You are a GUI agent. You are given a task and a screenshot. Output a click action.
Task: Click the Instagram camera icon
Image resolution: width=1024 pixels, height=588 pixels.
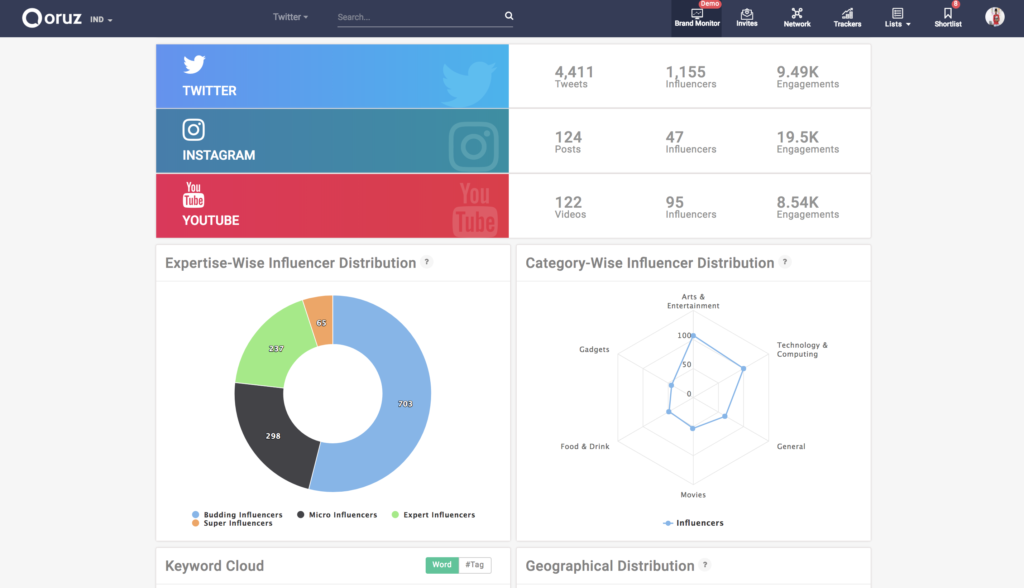(193, 129)
